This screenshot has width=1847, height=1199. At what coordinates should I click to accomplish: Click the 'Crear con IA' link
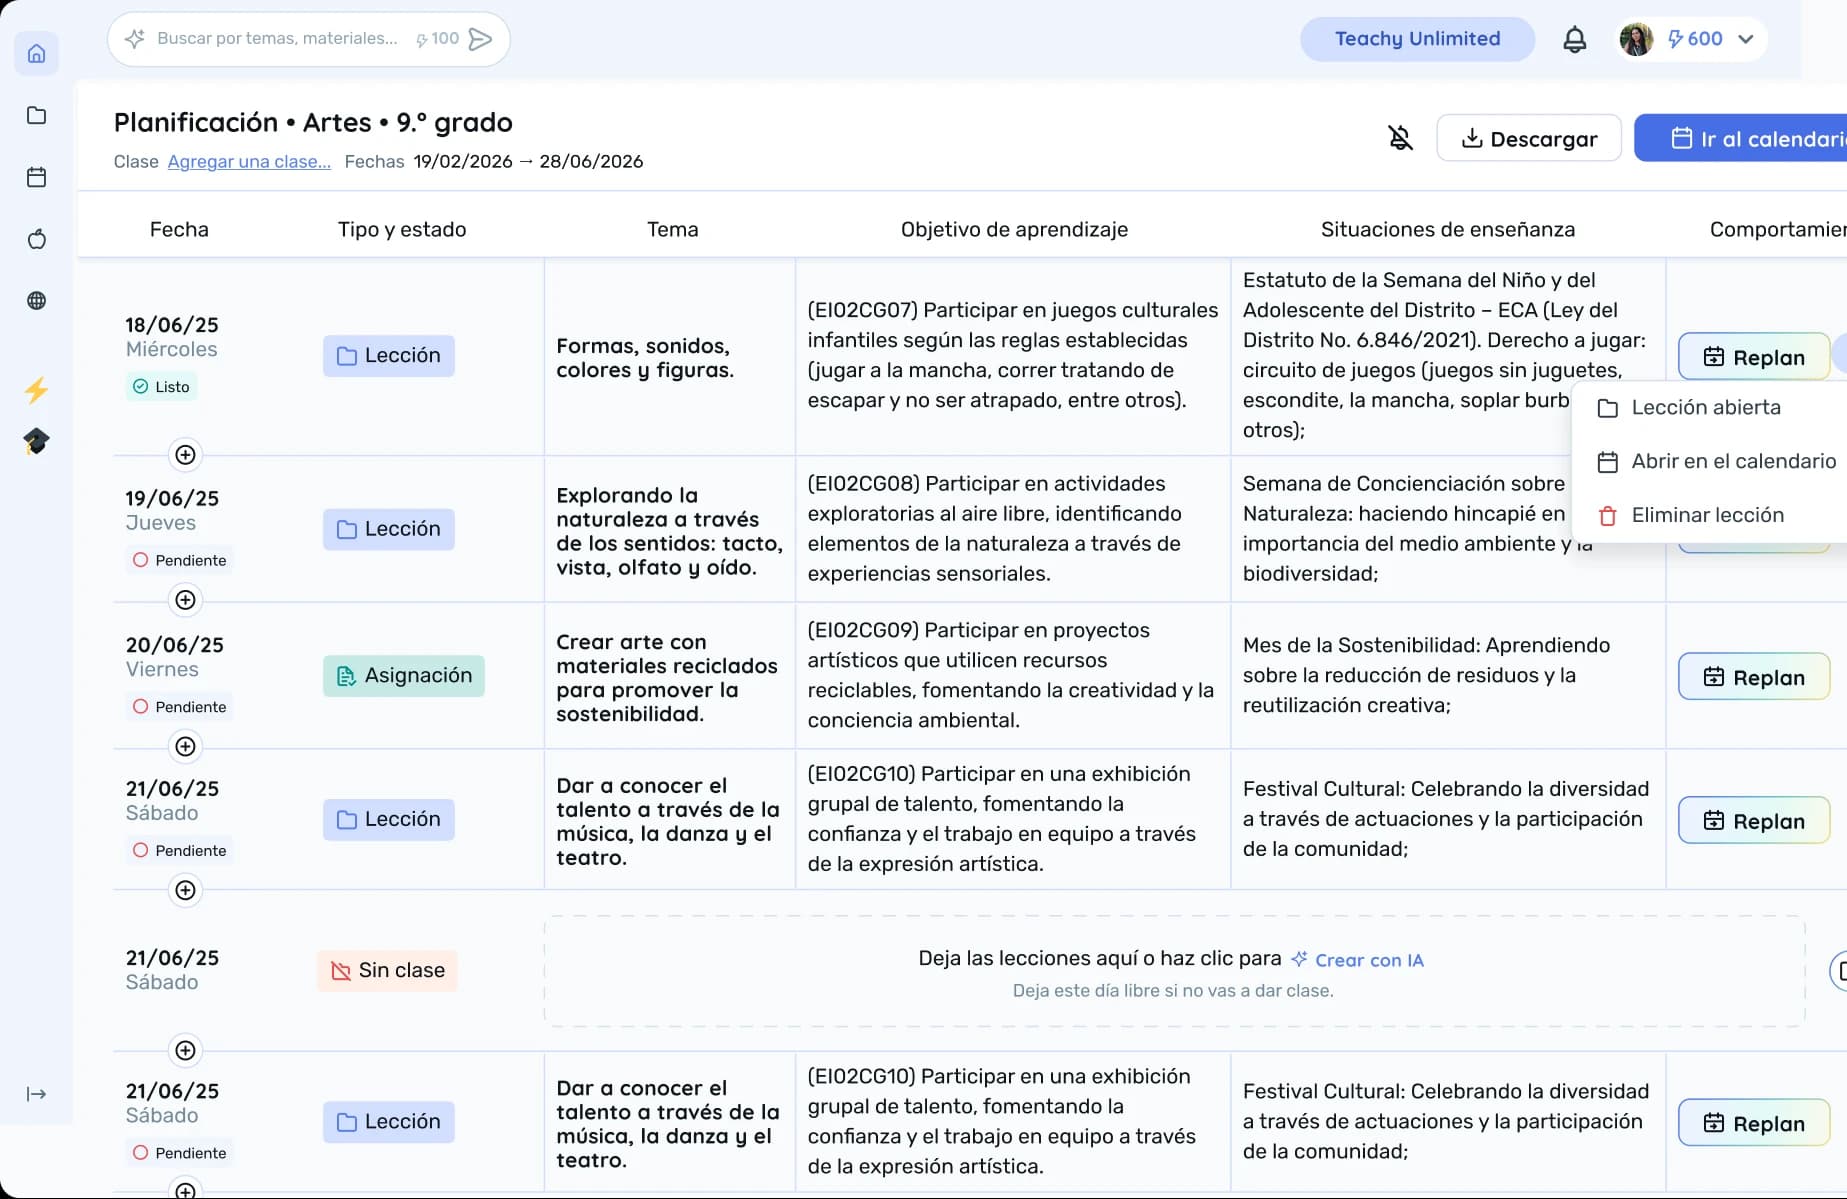pyautogui.click(x=1357, y=960)
